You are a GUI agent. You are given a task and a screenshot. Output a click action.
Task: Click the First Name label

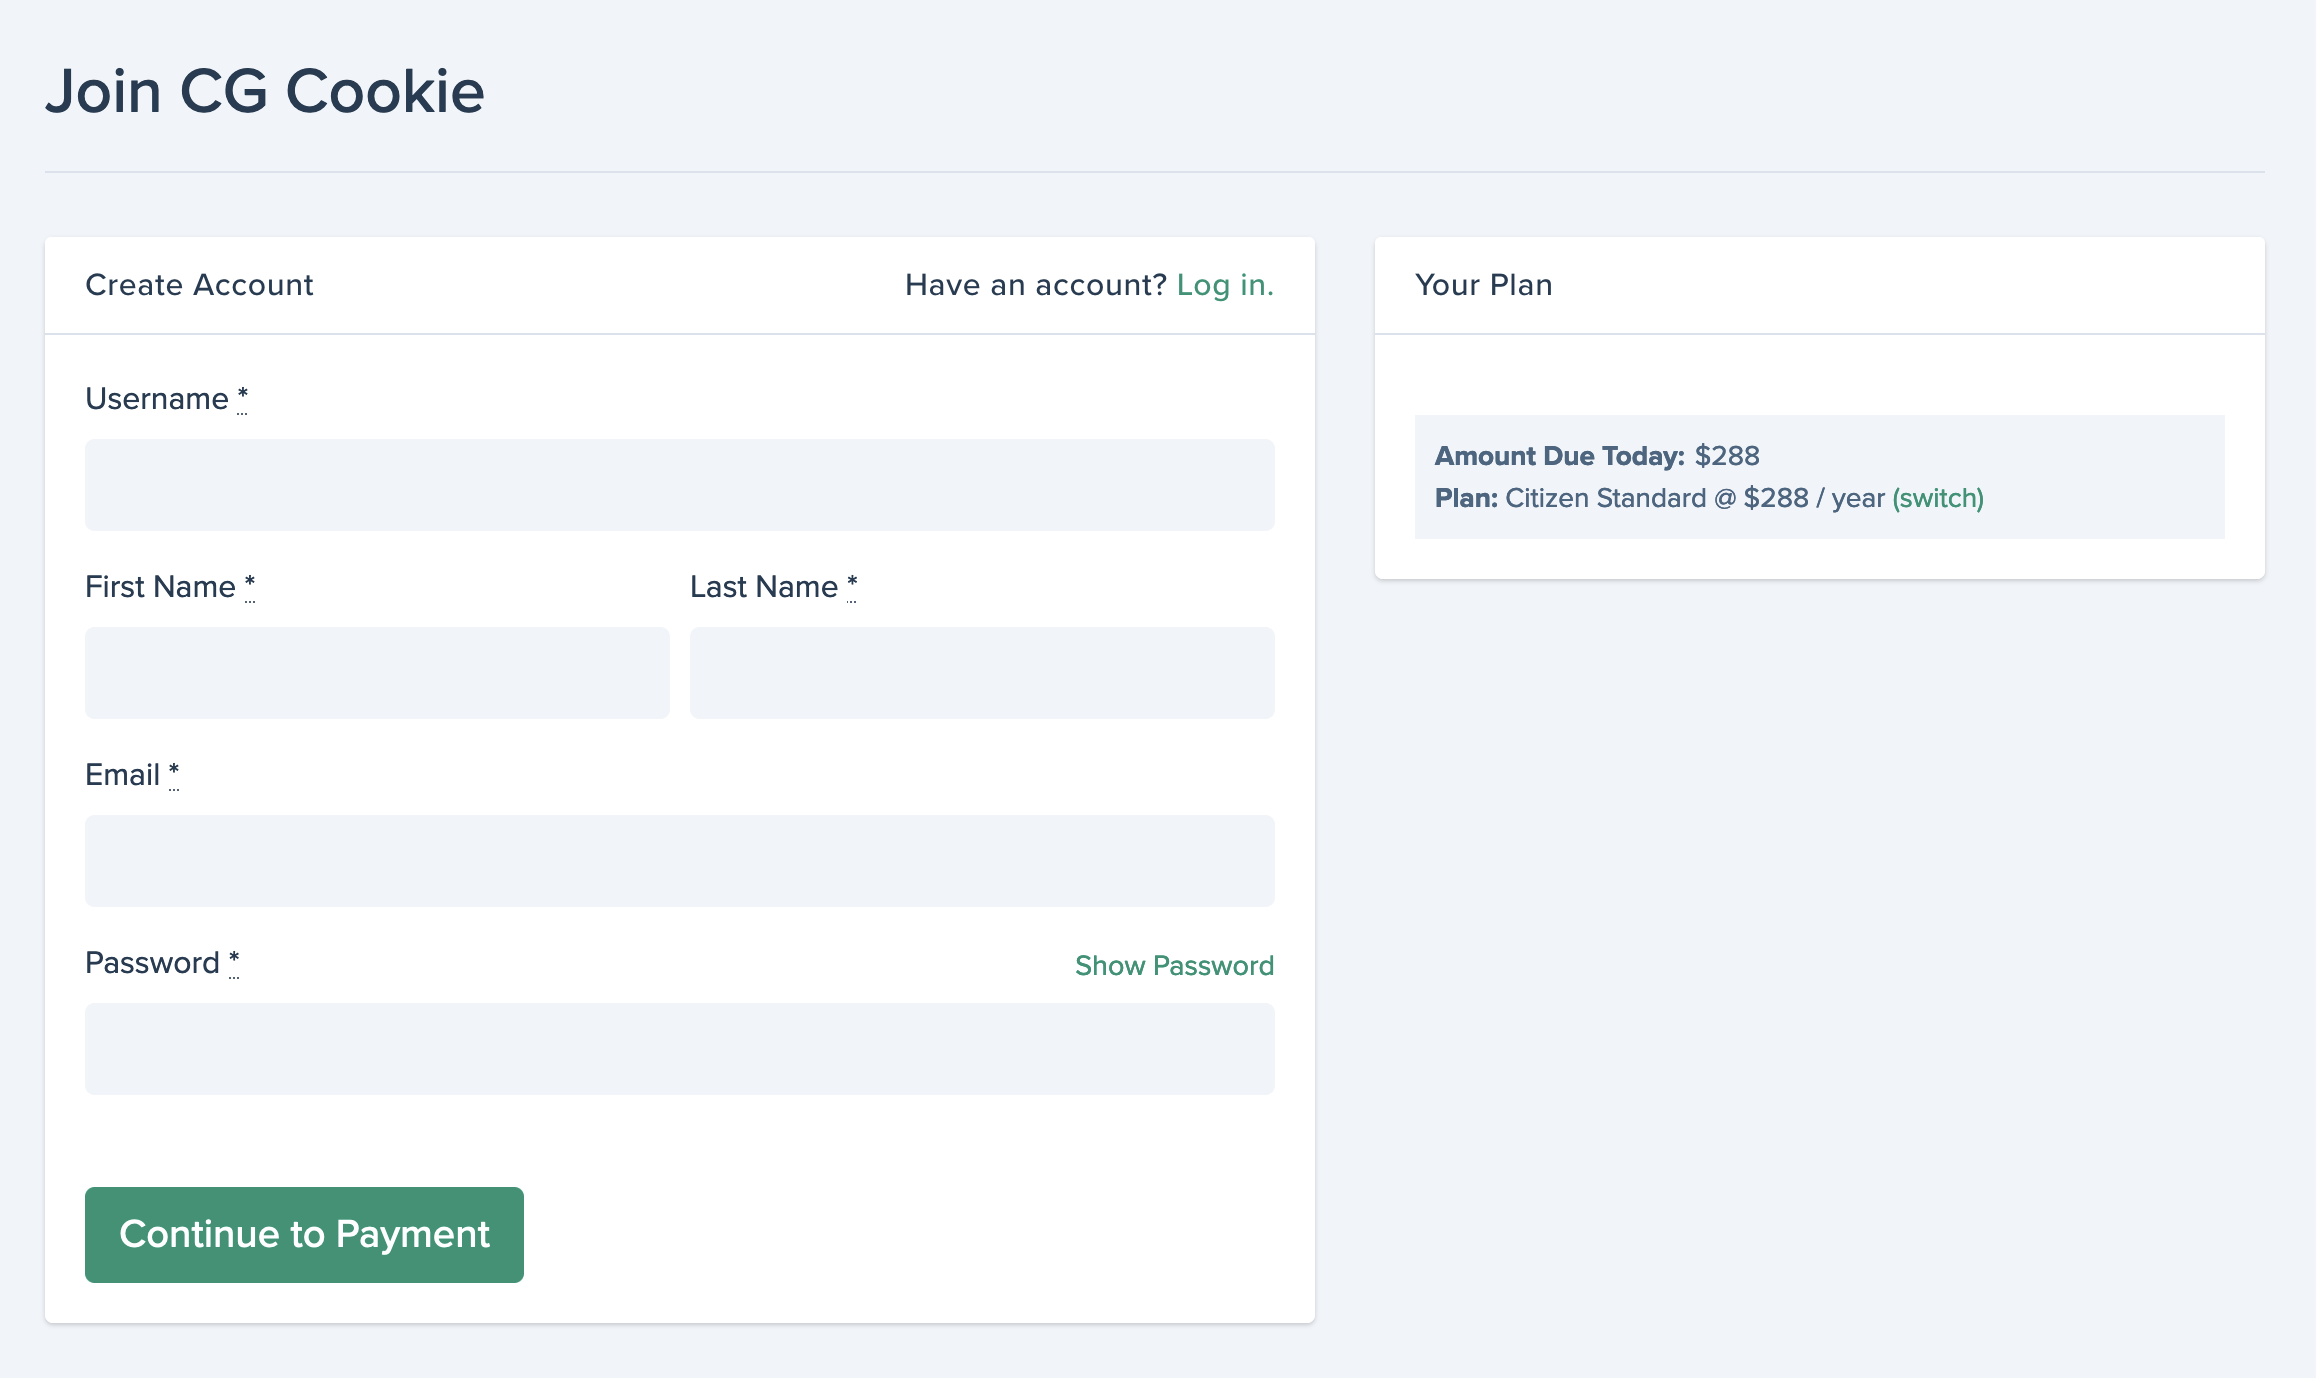(170, 587)
